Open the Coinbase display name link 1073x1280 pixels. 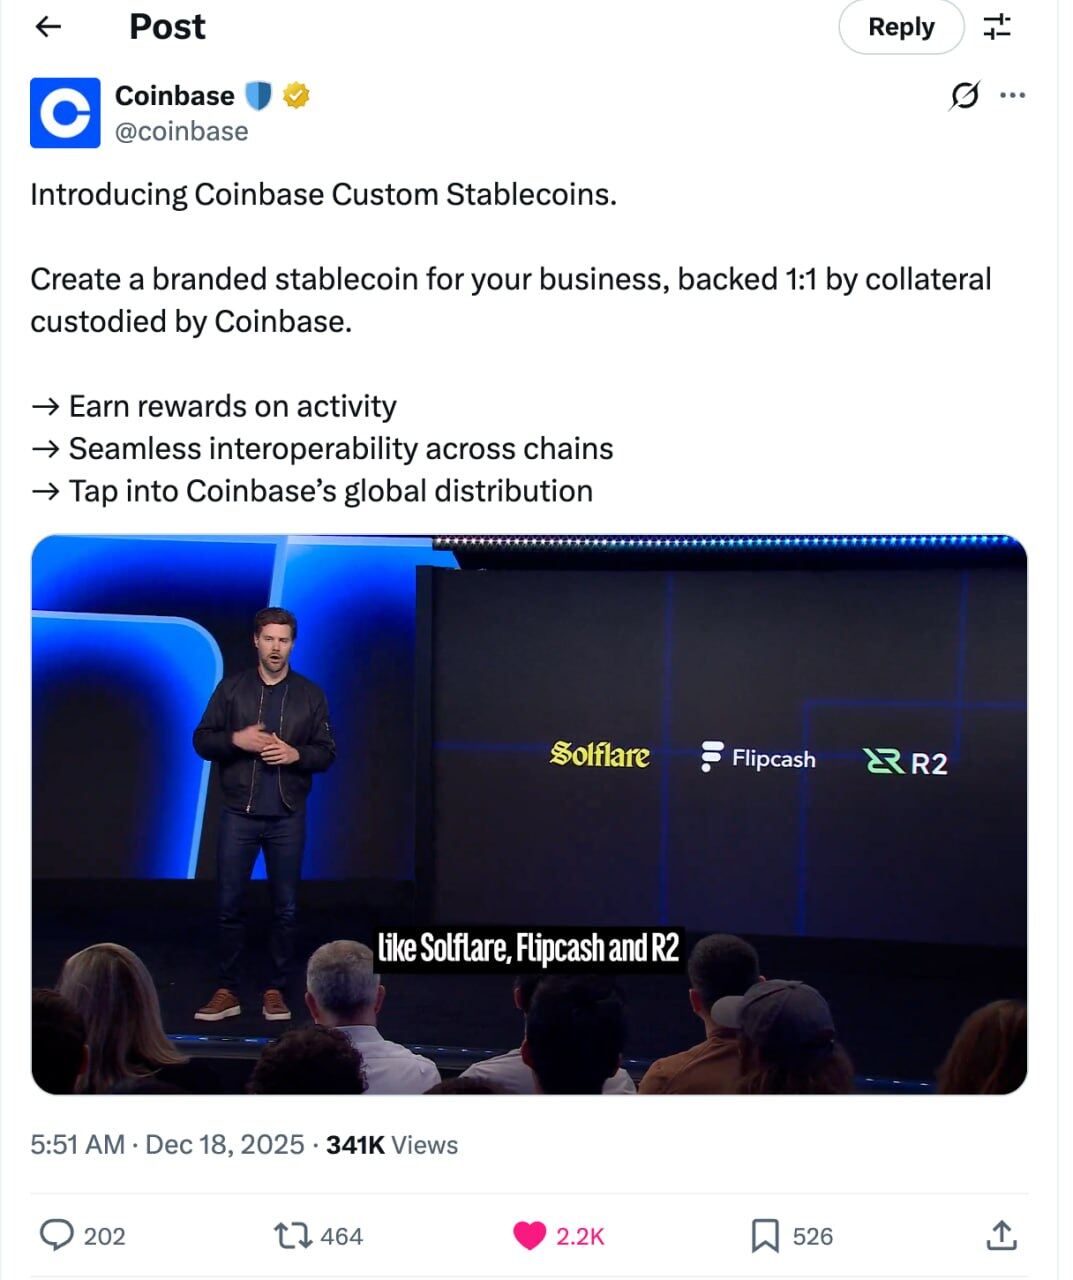[x=174, y=96]
